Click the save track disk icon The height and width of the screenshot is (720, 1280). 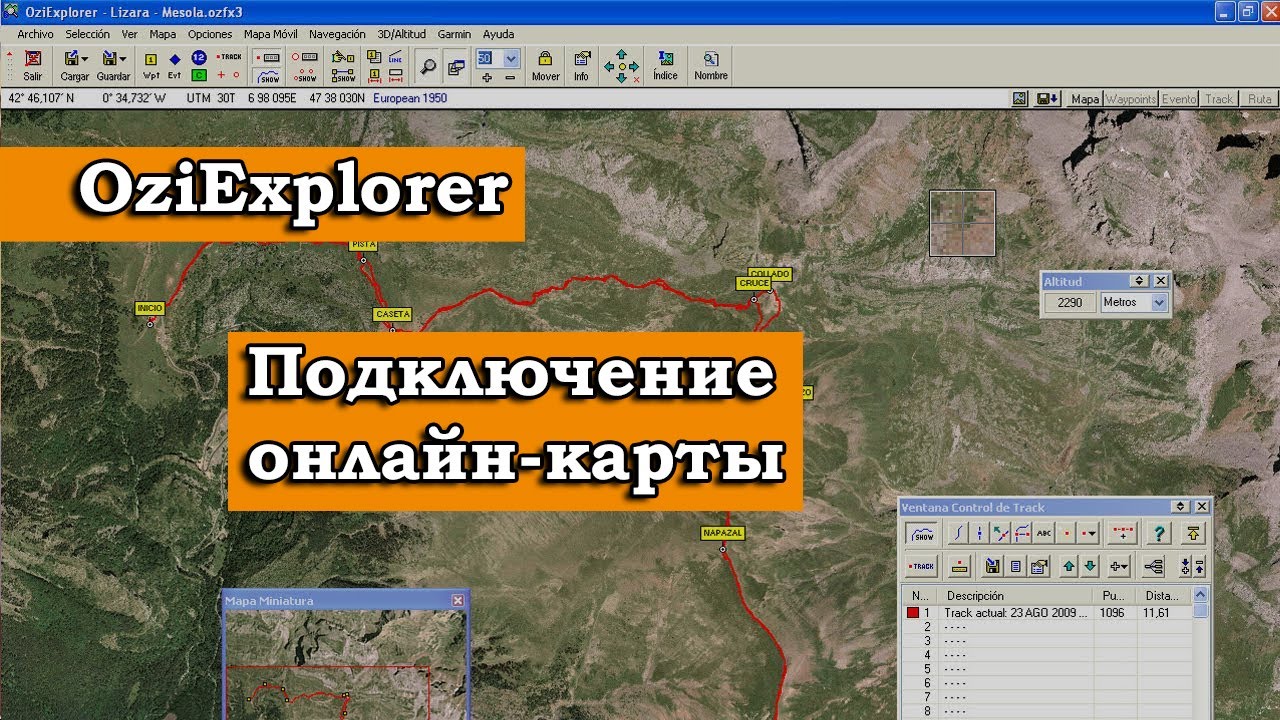[x=993, y=567]
